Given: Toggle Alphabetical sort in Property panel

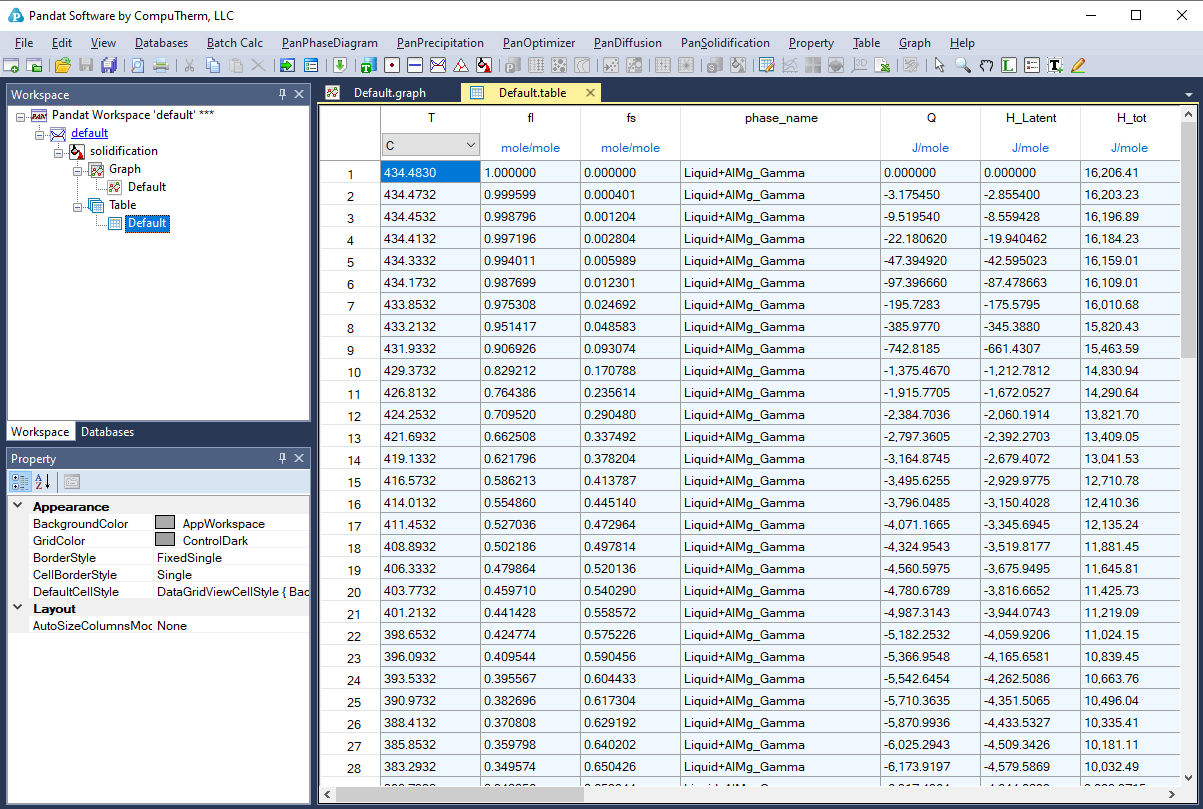Looking at the screenshot, I should (43, 482).
